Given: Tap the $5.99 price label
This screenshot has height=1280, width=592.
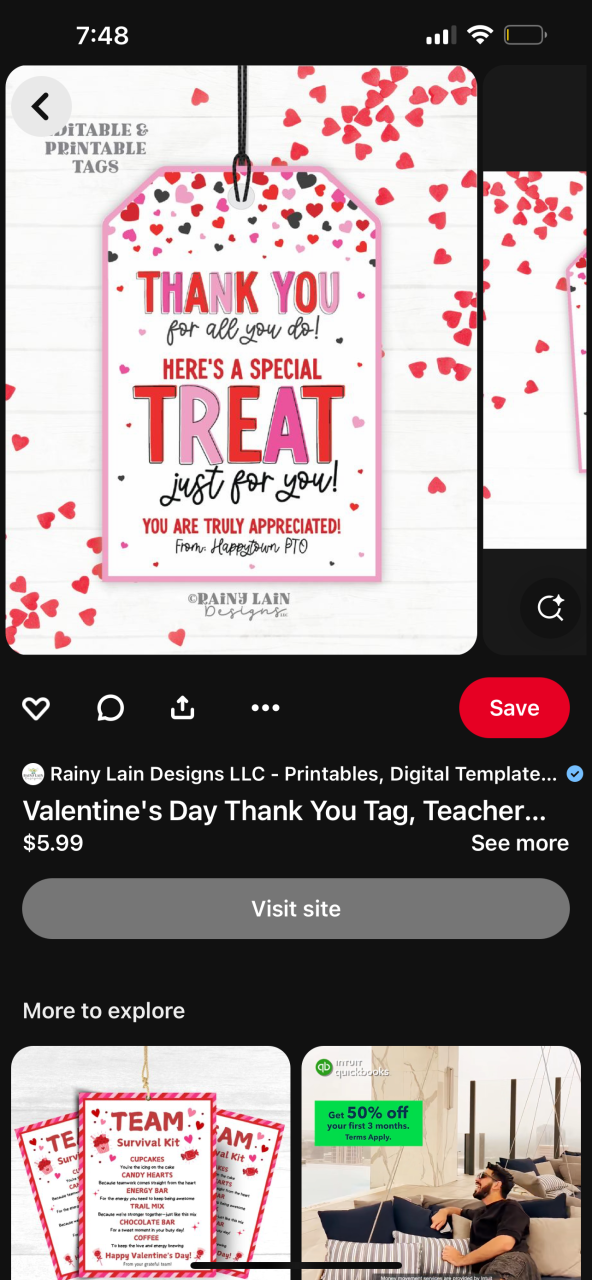Looking at the screenshot, I should coord(53,843).
